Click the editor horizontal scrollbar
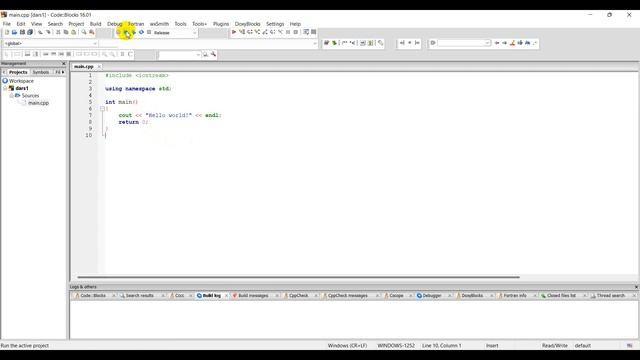 click(x=298, y=277)
